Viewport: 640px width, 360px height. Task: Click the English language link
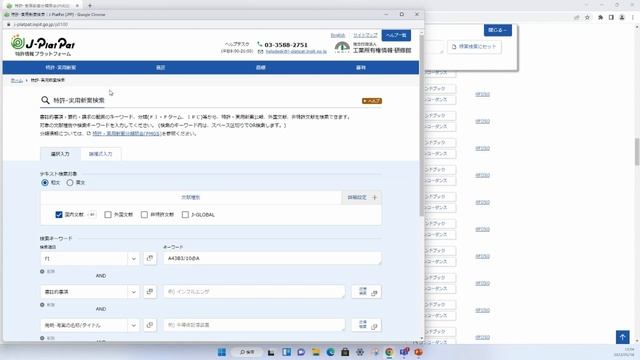coord(338,36)
